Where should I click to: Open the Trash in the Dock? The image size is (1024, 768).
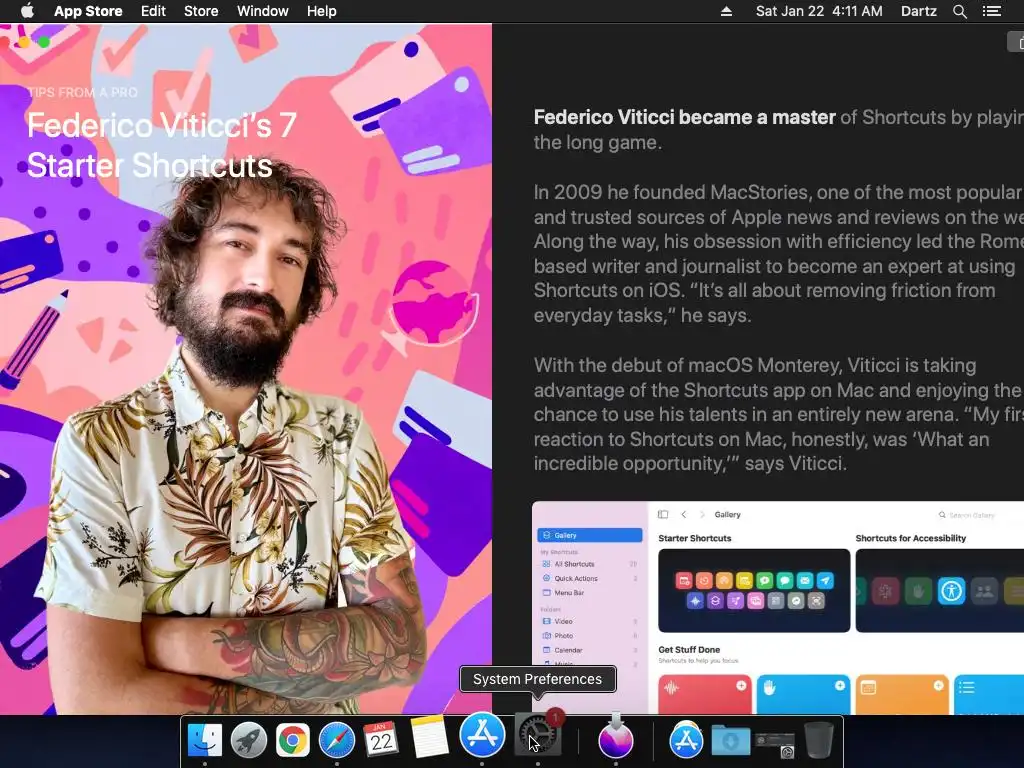tap(818, 740)
